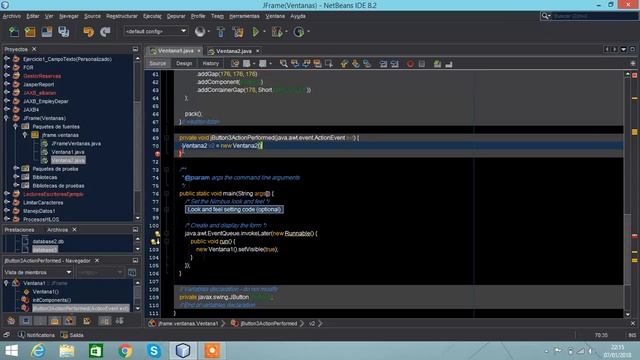Screen dimensions: 640x360
Task: Click the Redo arrow icon
Action: pos(105,31)
